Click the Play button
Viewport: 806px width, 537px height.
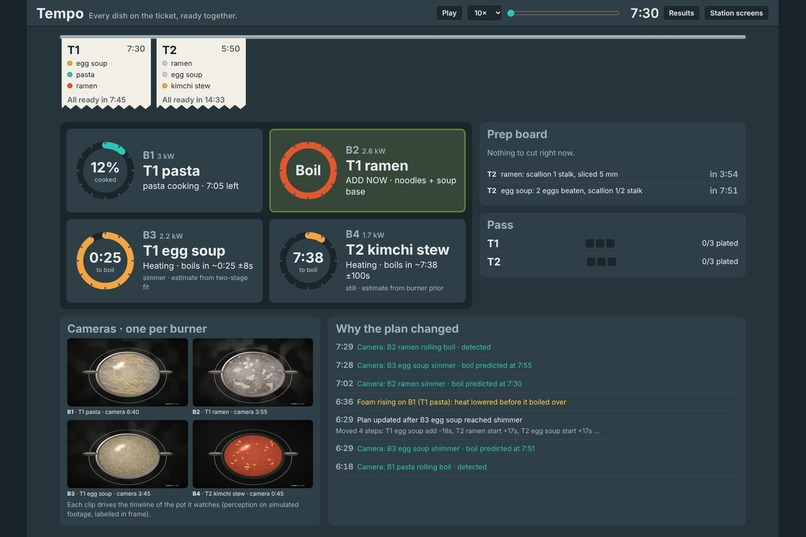[449, 13]
